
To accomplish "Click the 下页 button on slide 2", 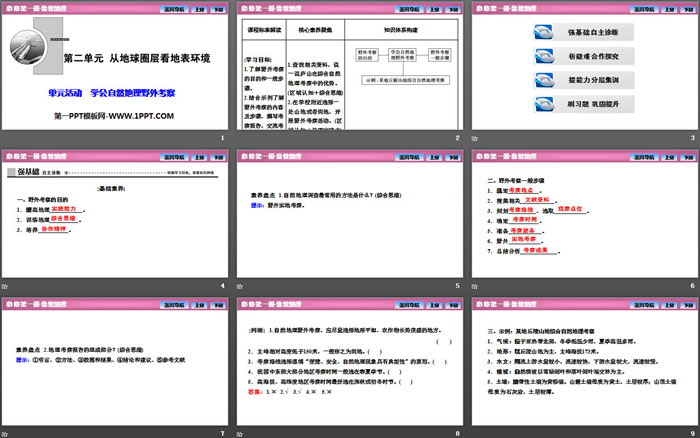I will (454, 9).
